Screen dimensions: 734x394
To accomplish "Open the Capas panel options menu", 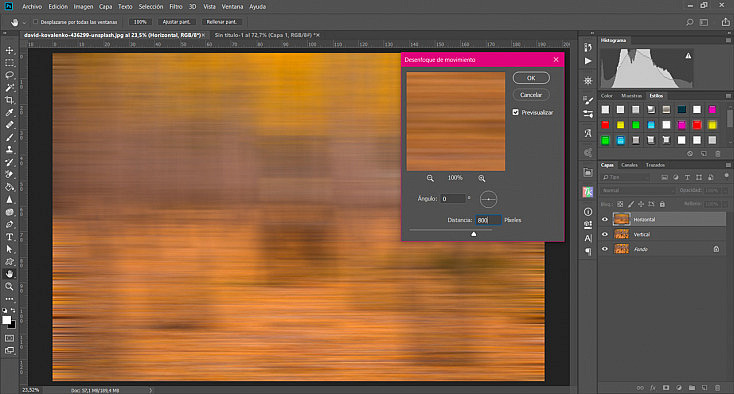I will 728,165.
